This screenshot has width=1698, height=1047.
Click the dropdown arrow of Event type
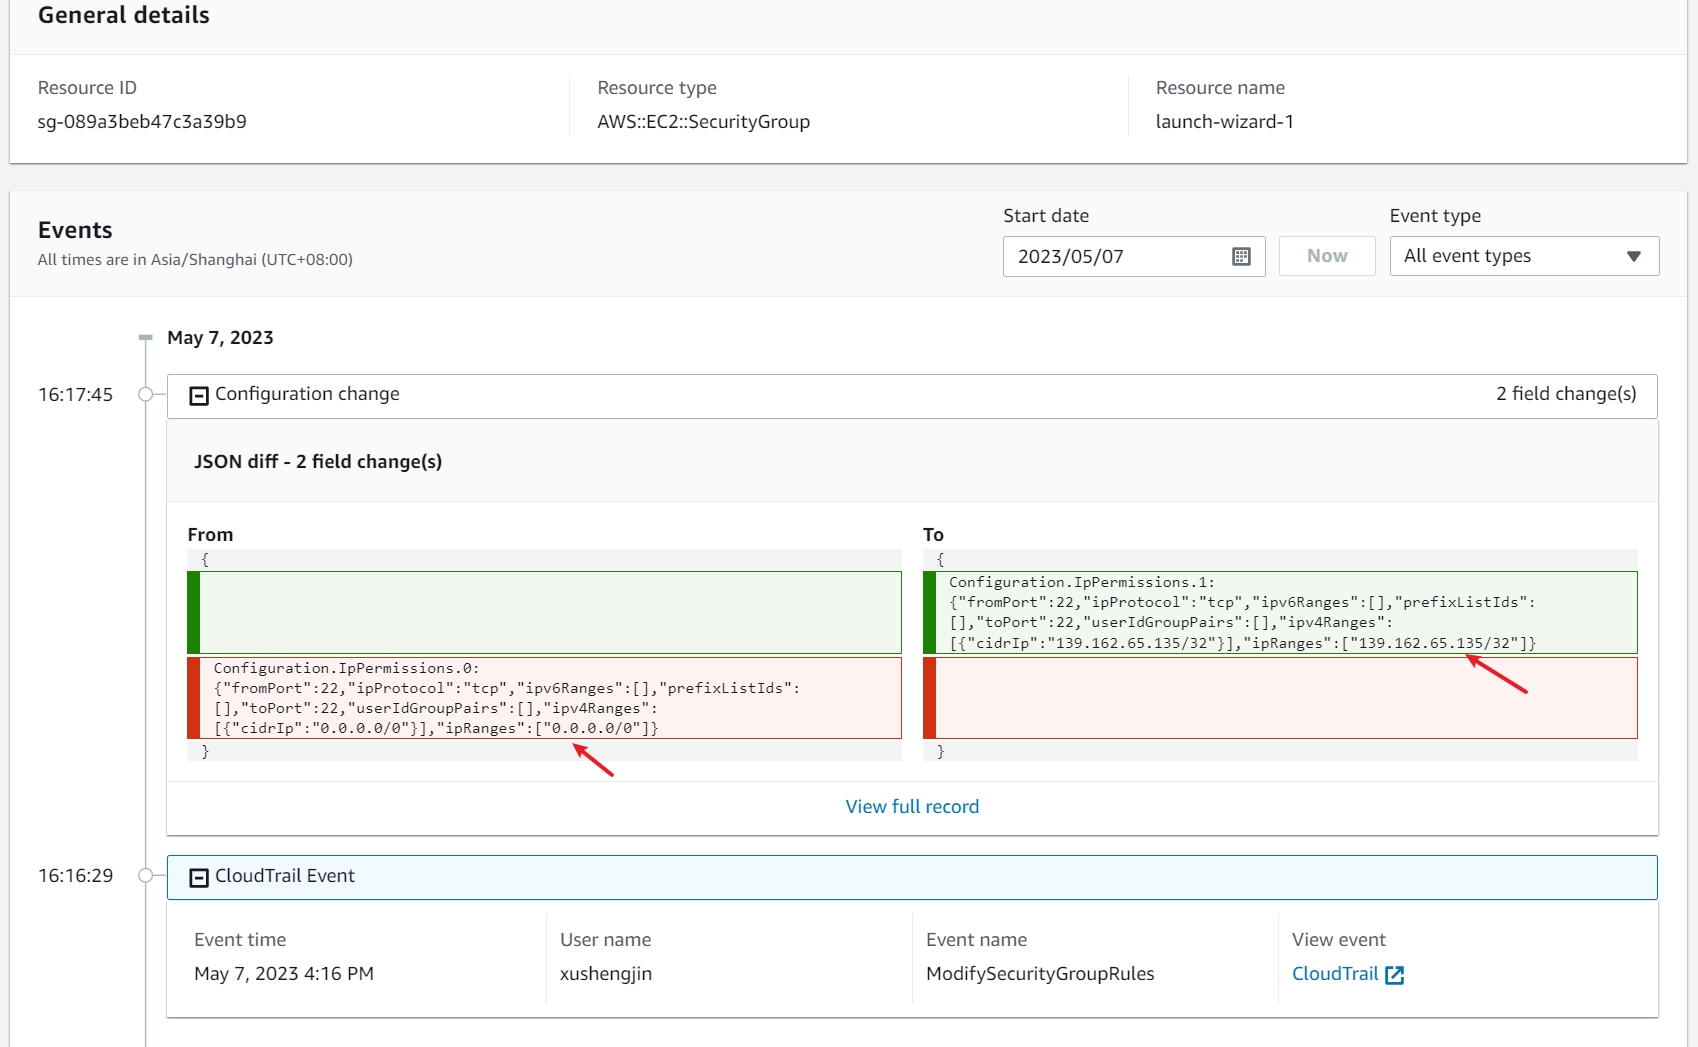click(1633, 257)
